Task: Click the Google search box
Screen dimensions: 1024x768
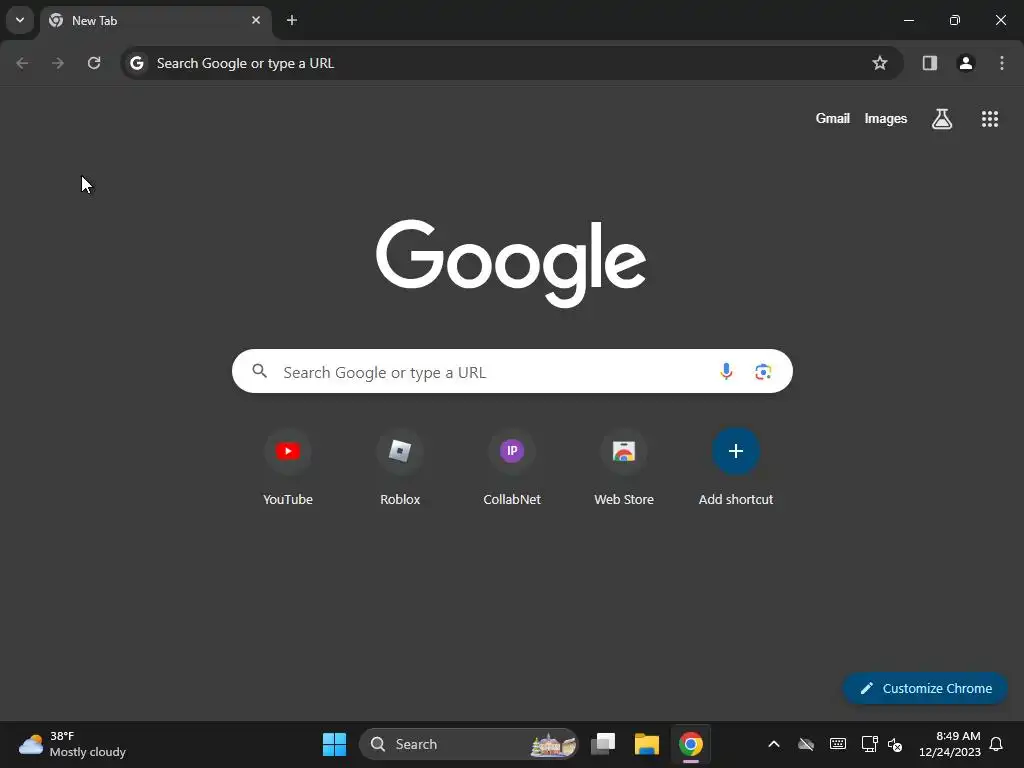Action: [512, 372]
